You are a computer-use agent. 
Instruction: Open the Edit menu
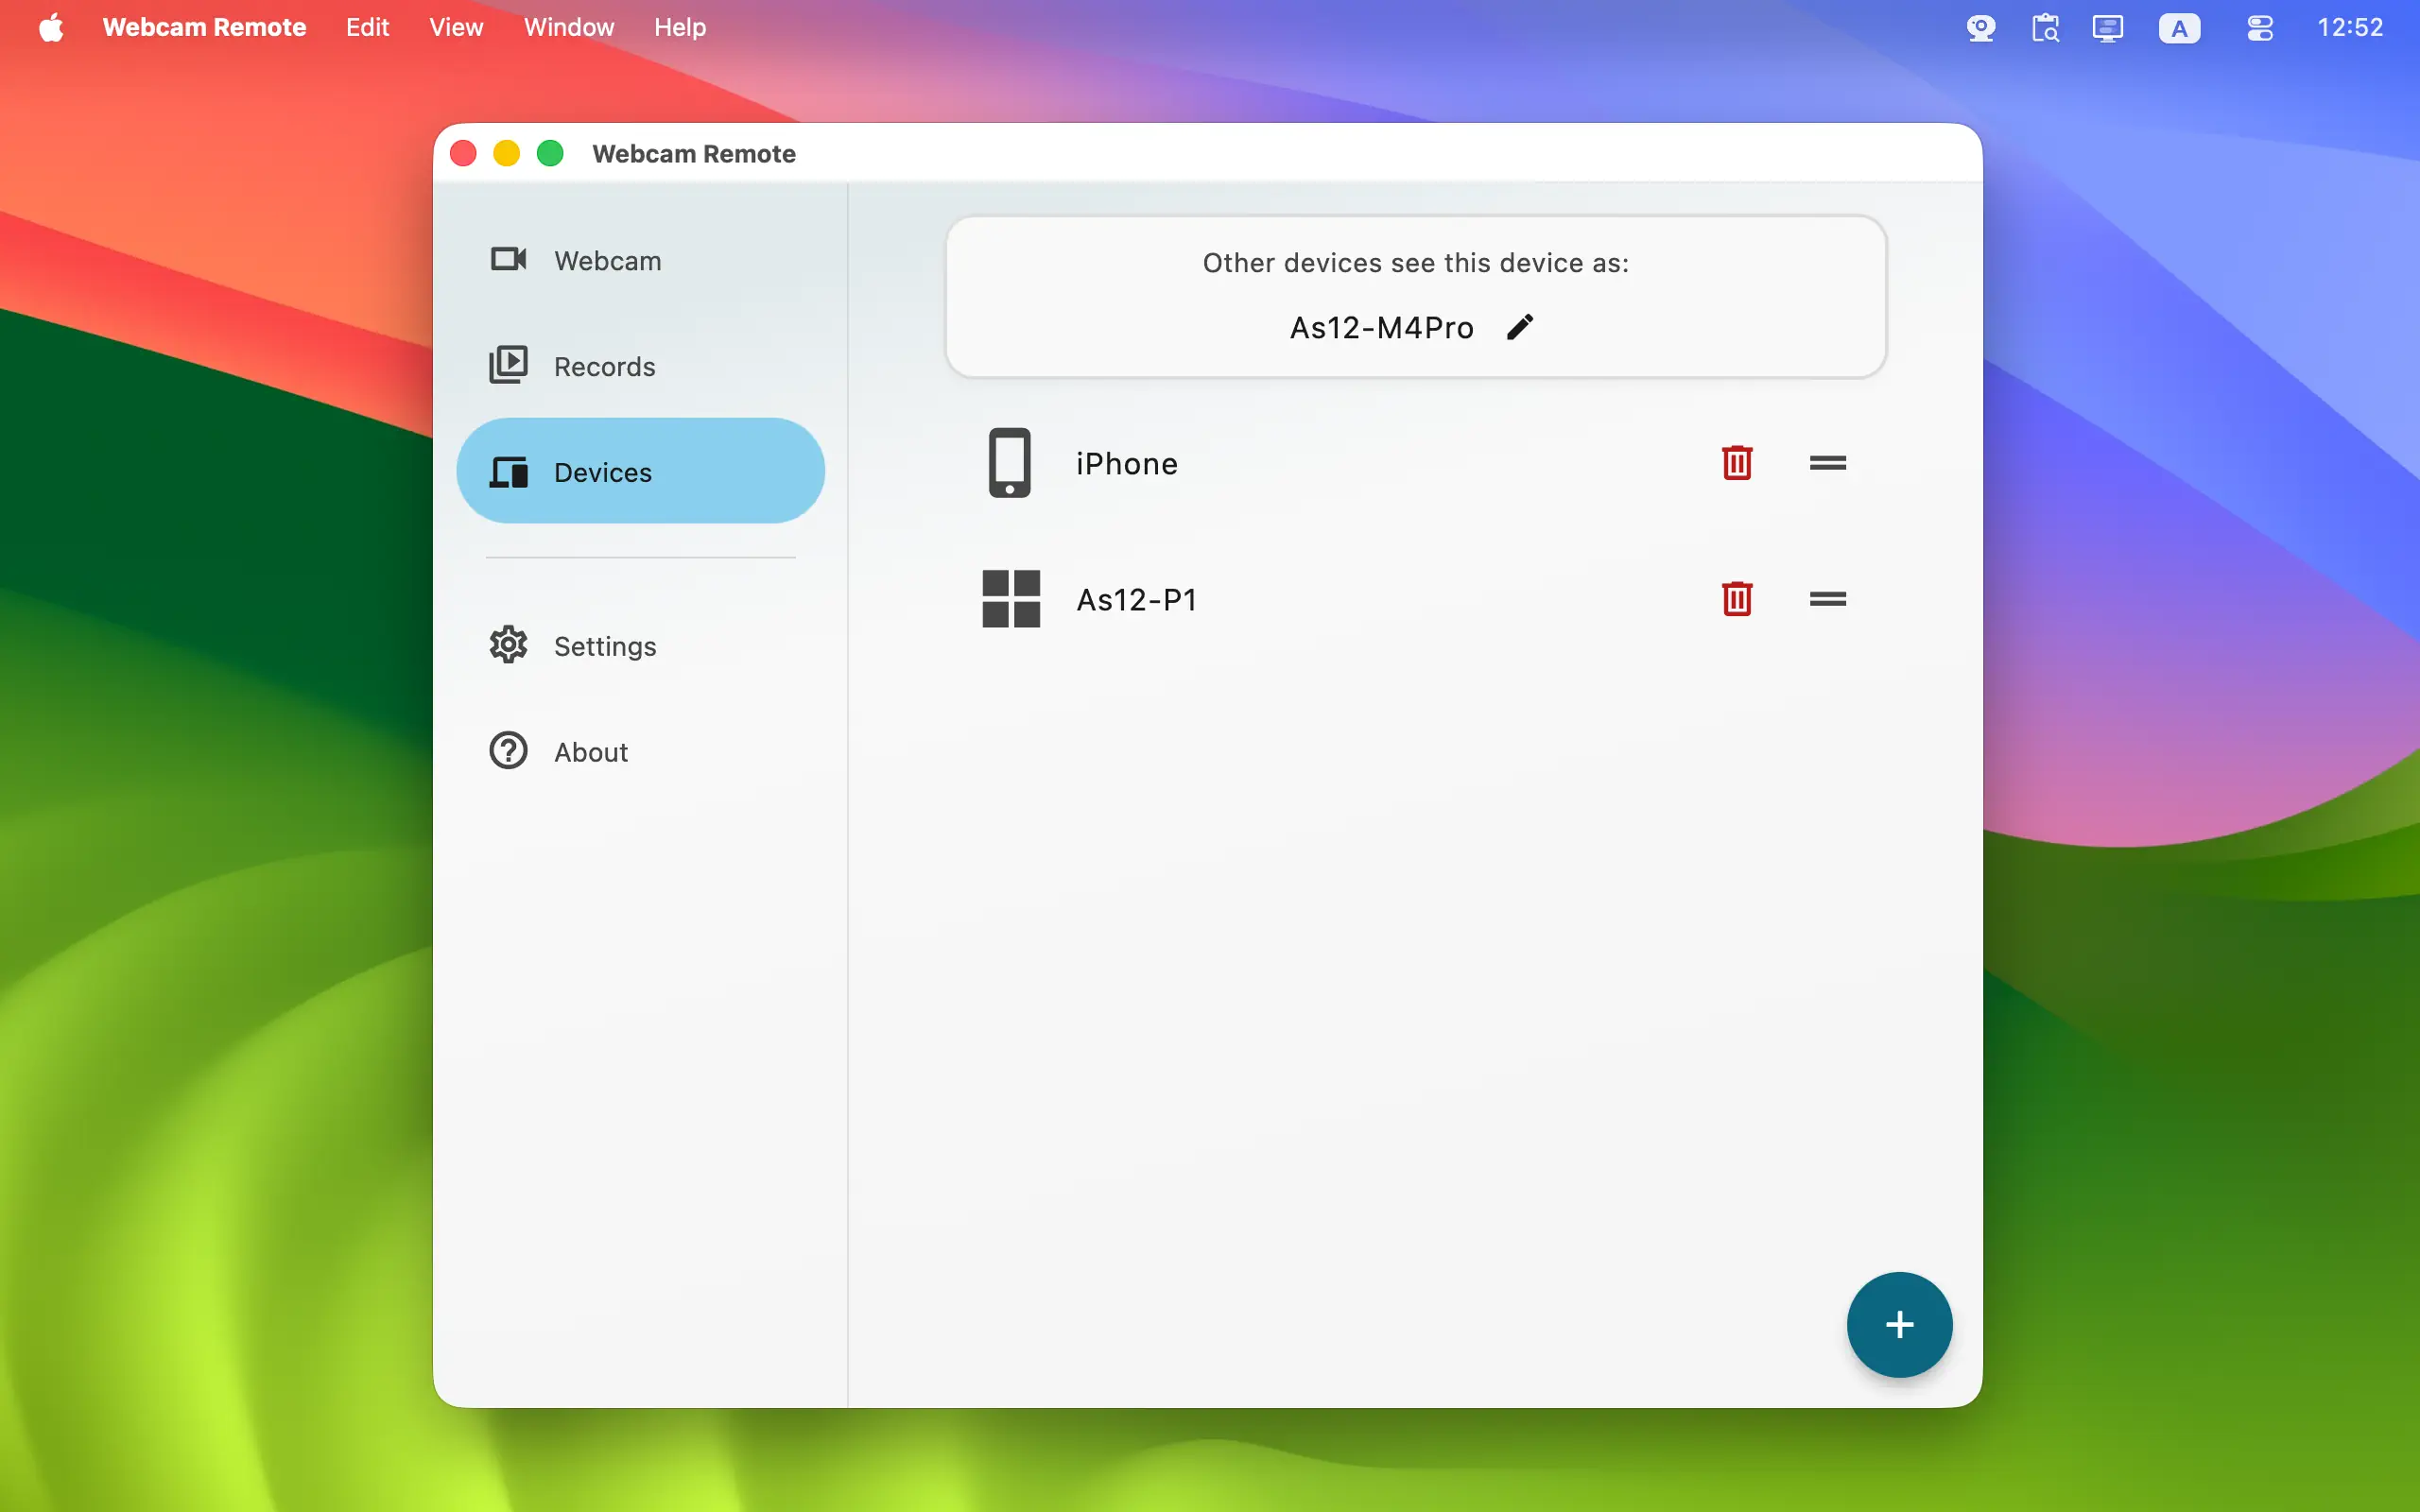coord(367,27)
